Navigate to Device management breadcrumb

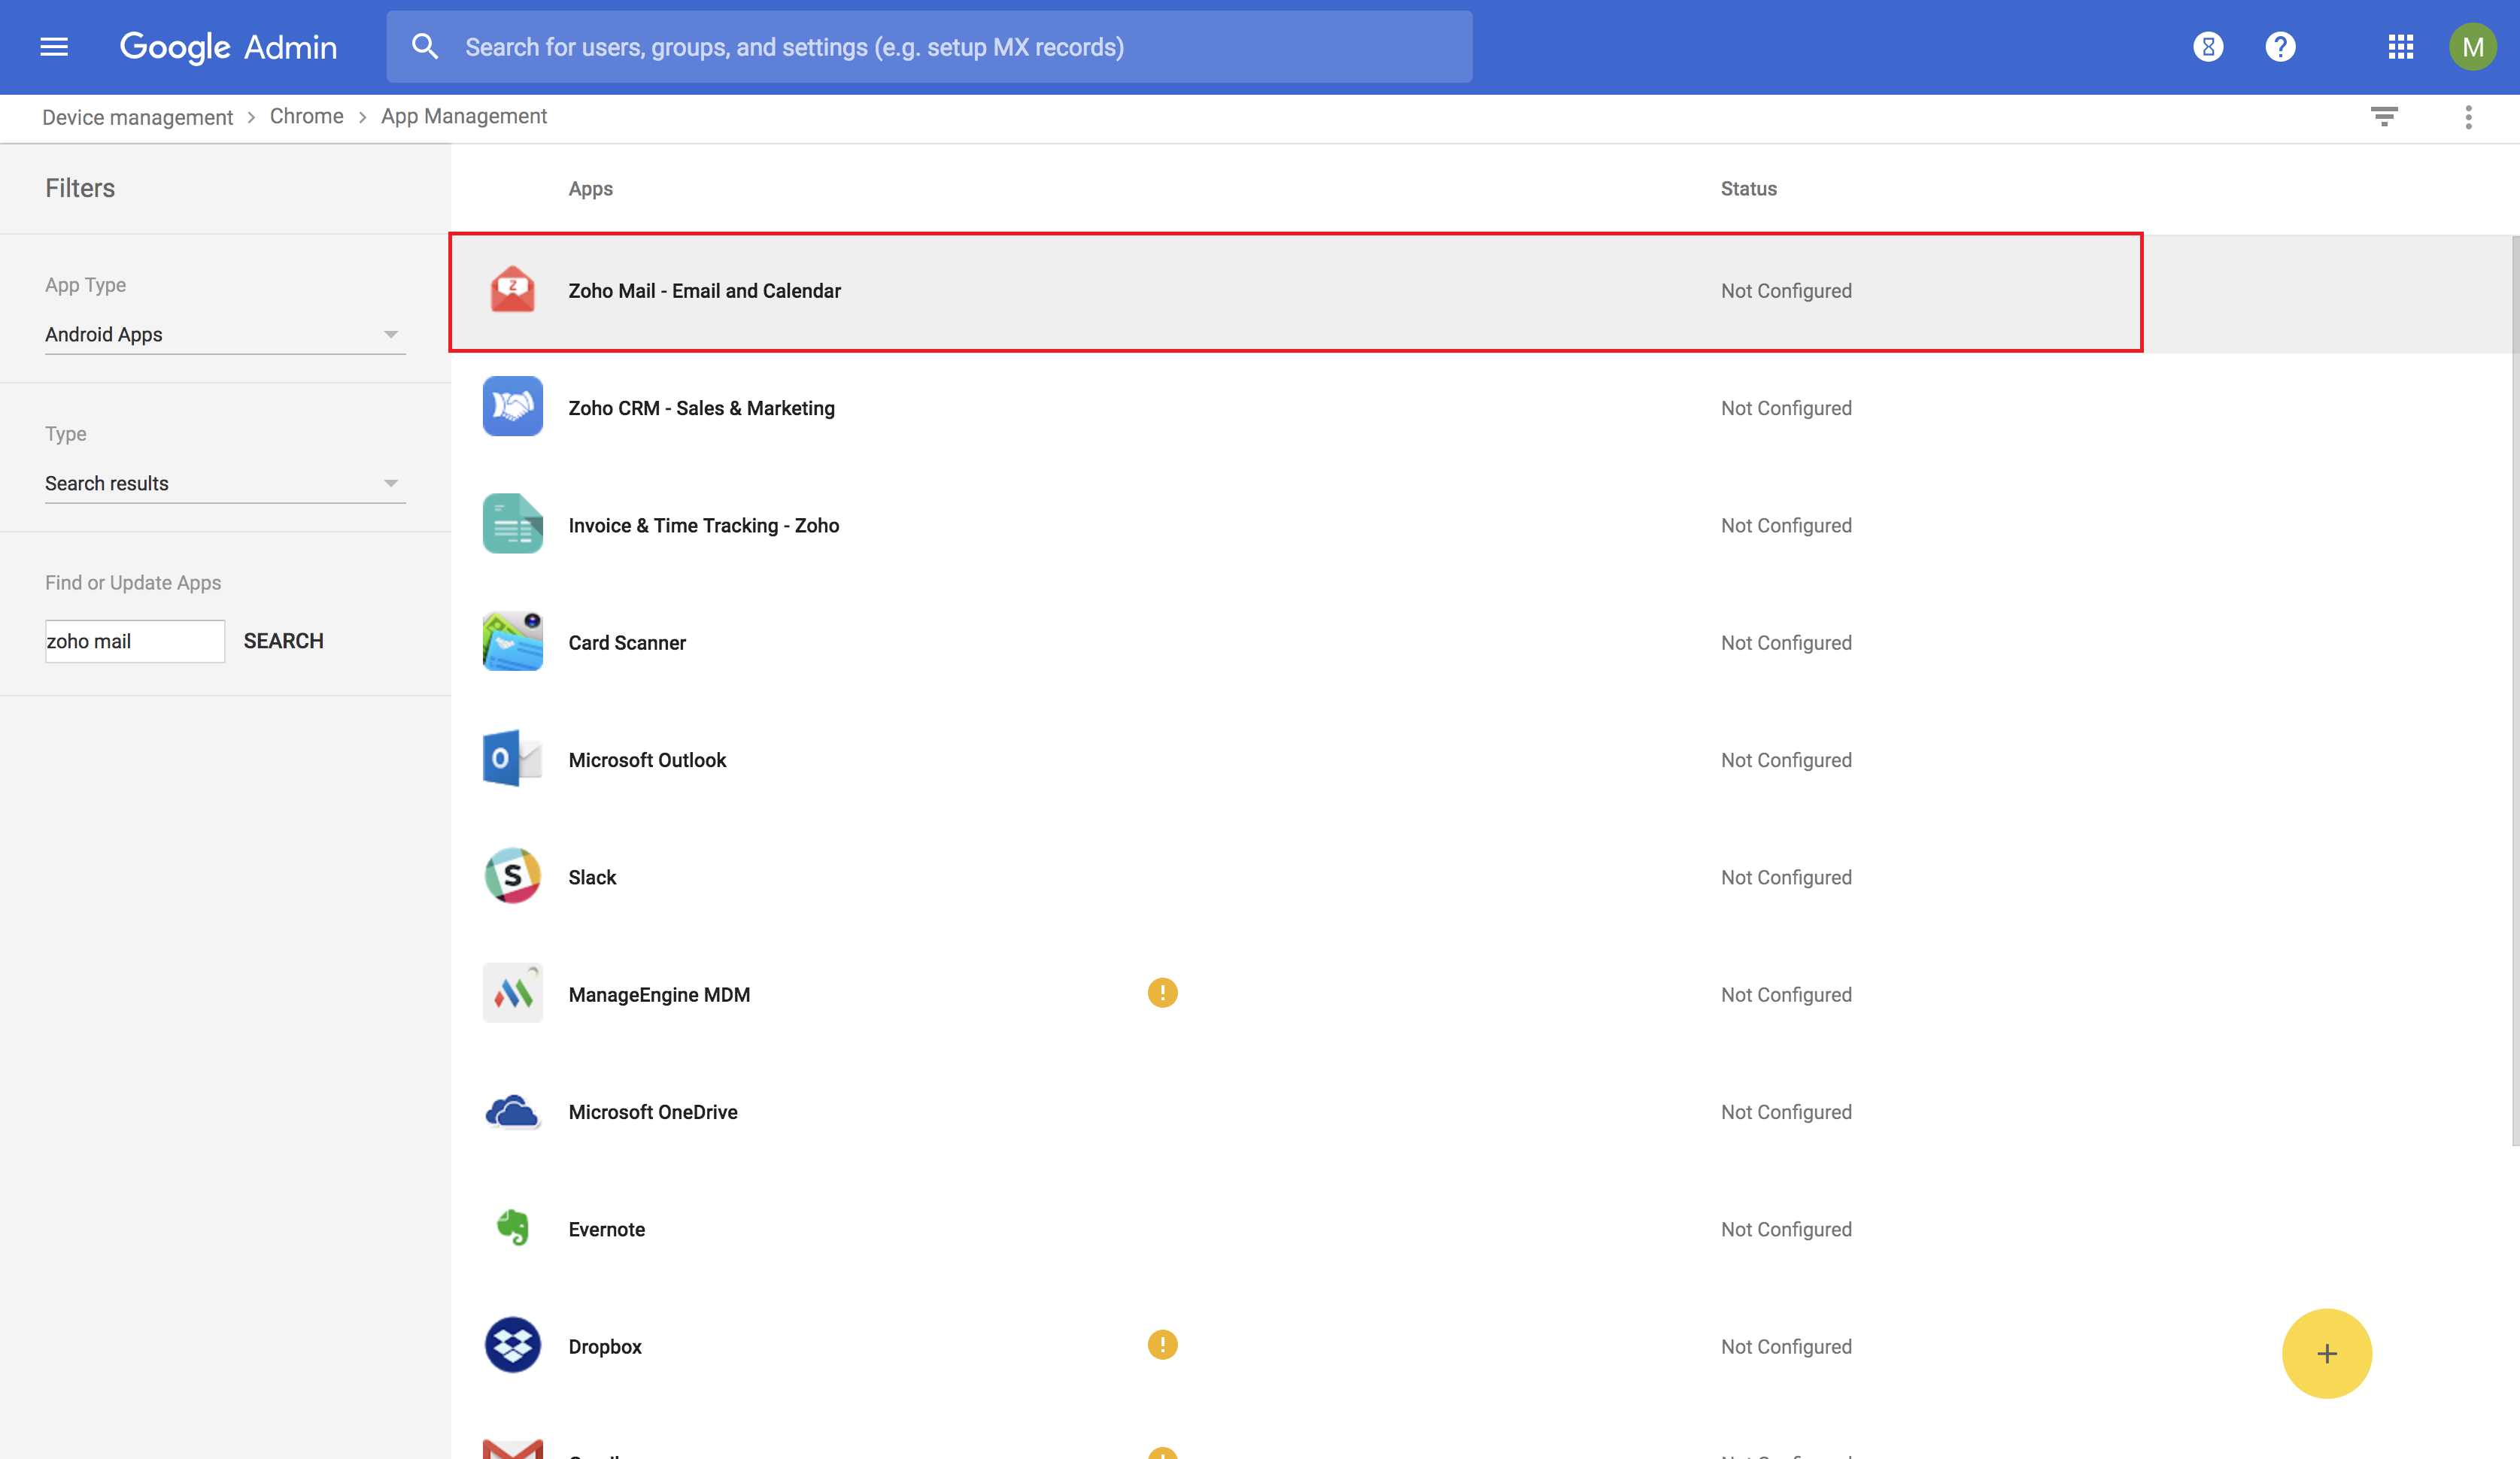pyautogui.click(x=137, y=117)
